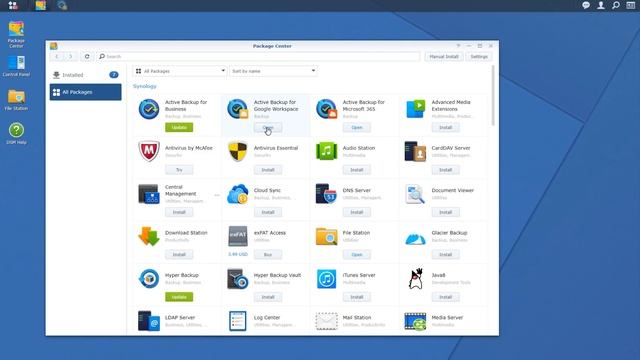
Task: Click Buy for exFAT Access
Action: (x=268, y=255)
